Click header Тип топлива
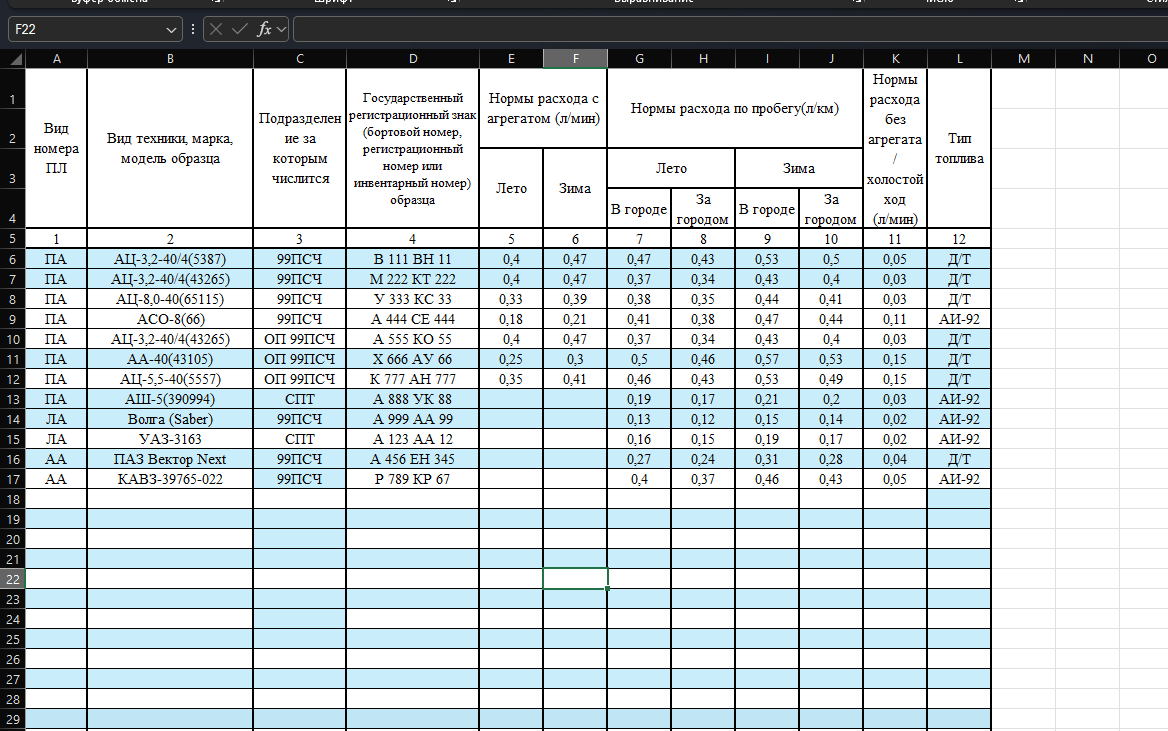This screenshot has height=731, width=1168. tap(959, 148)
